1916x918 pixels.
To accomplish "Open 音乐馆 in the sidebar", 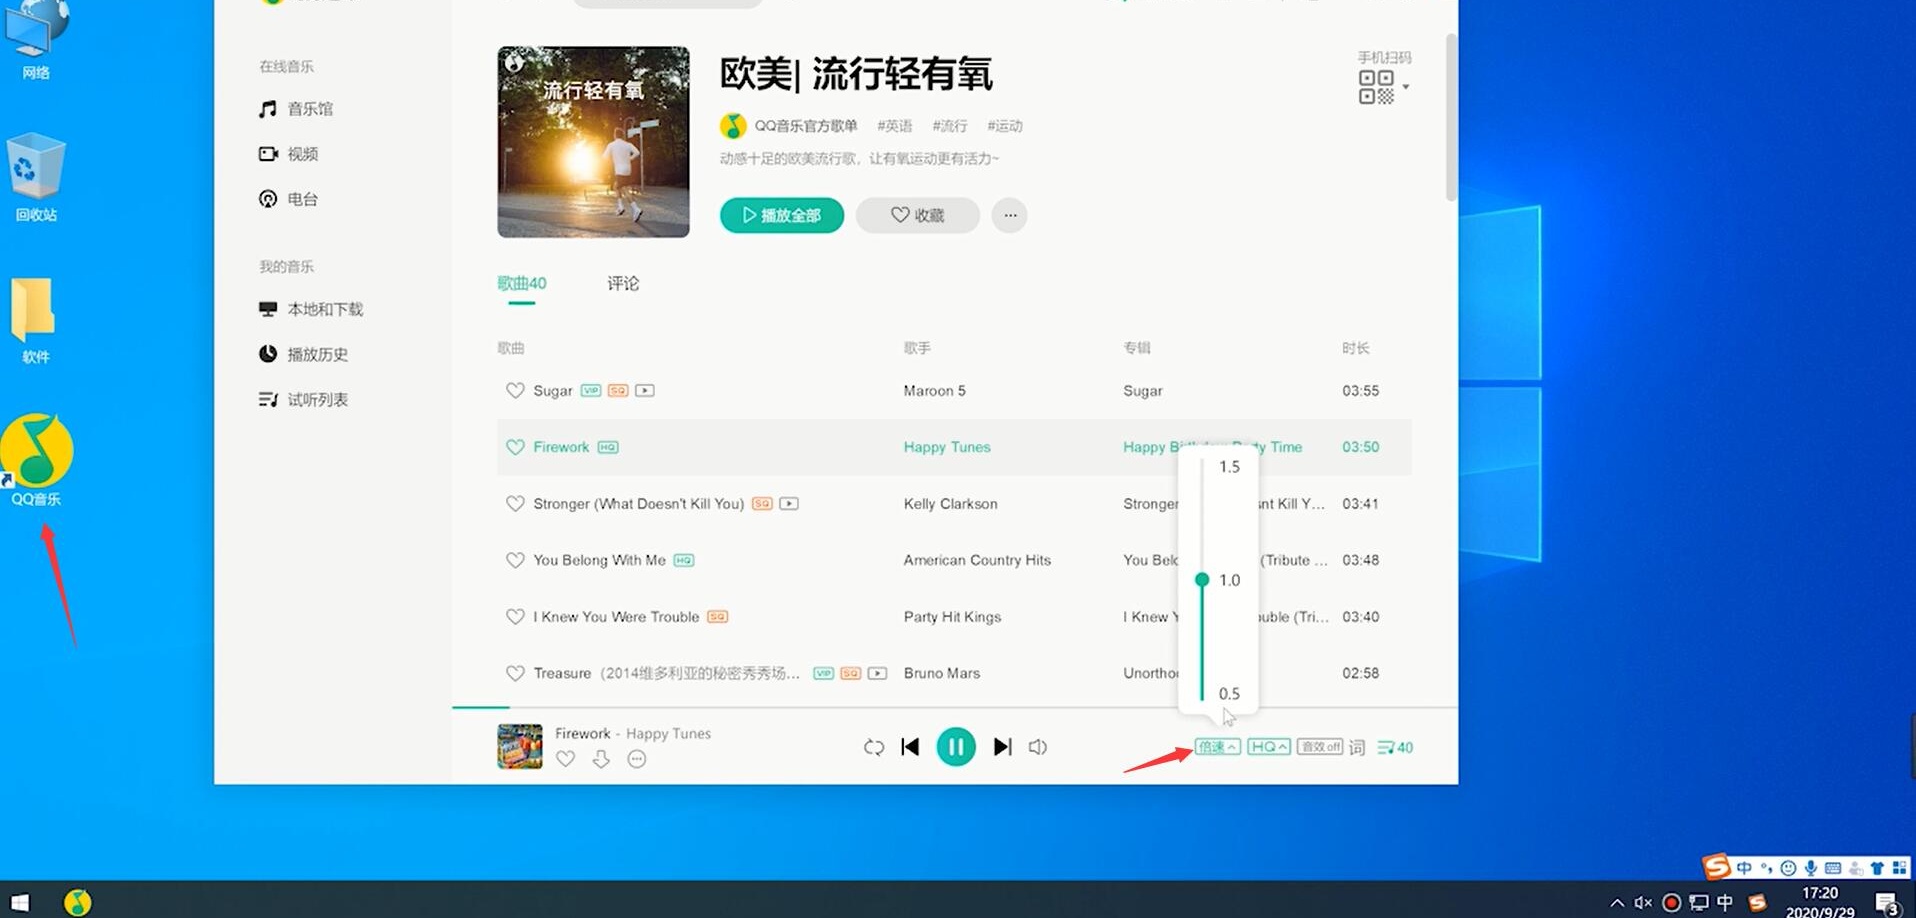I will (296, 109).
